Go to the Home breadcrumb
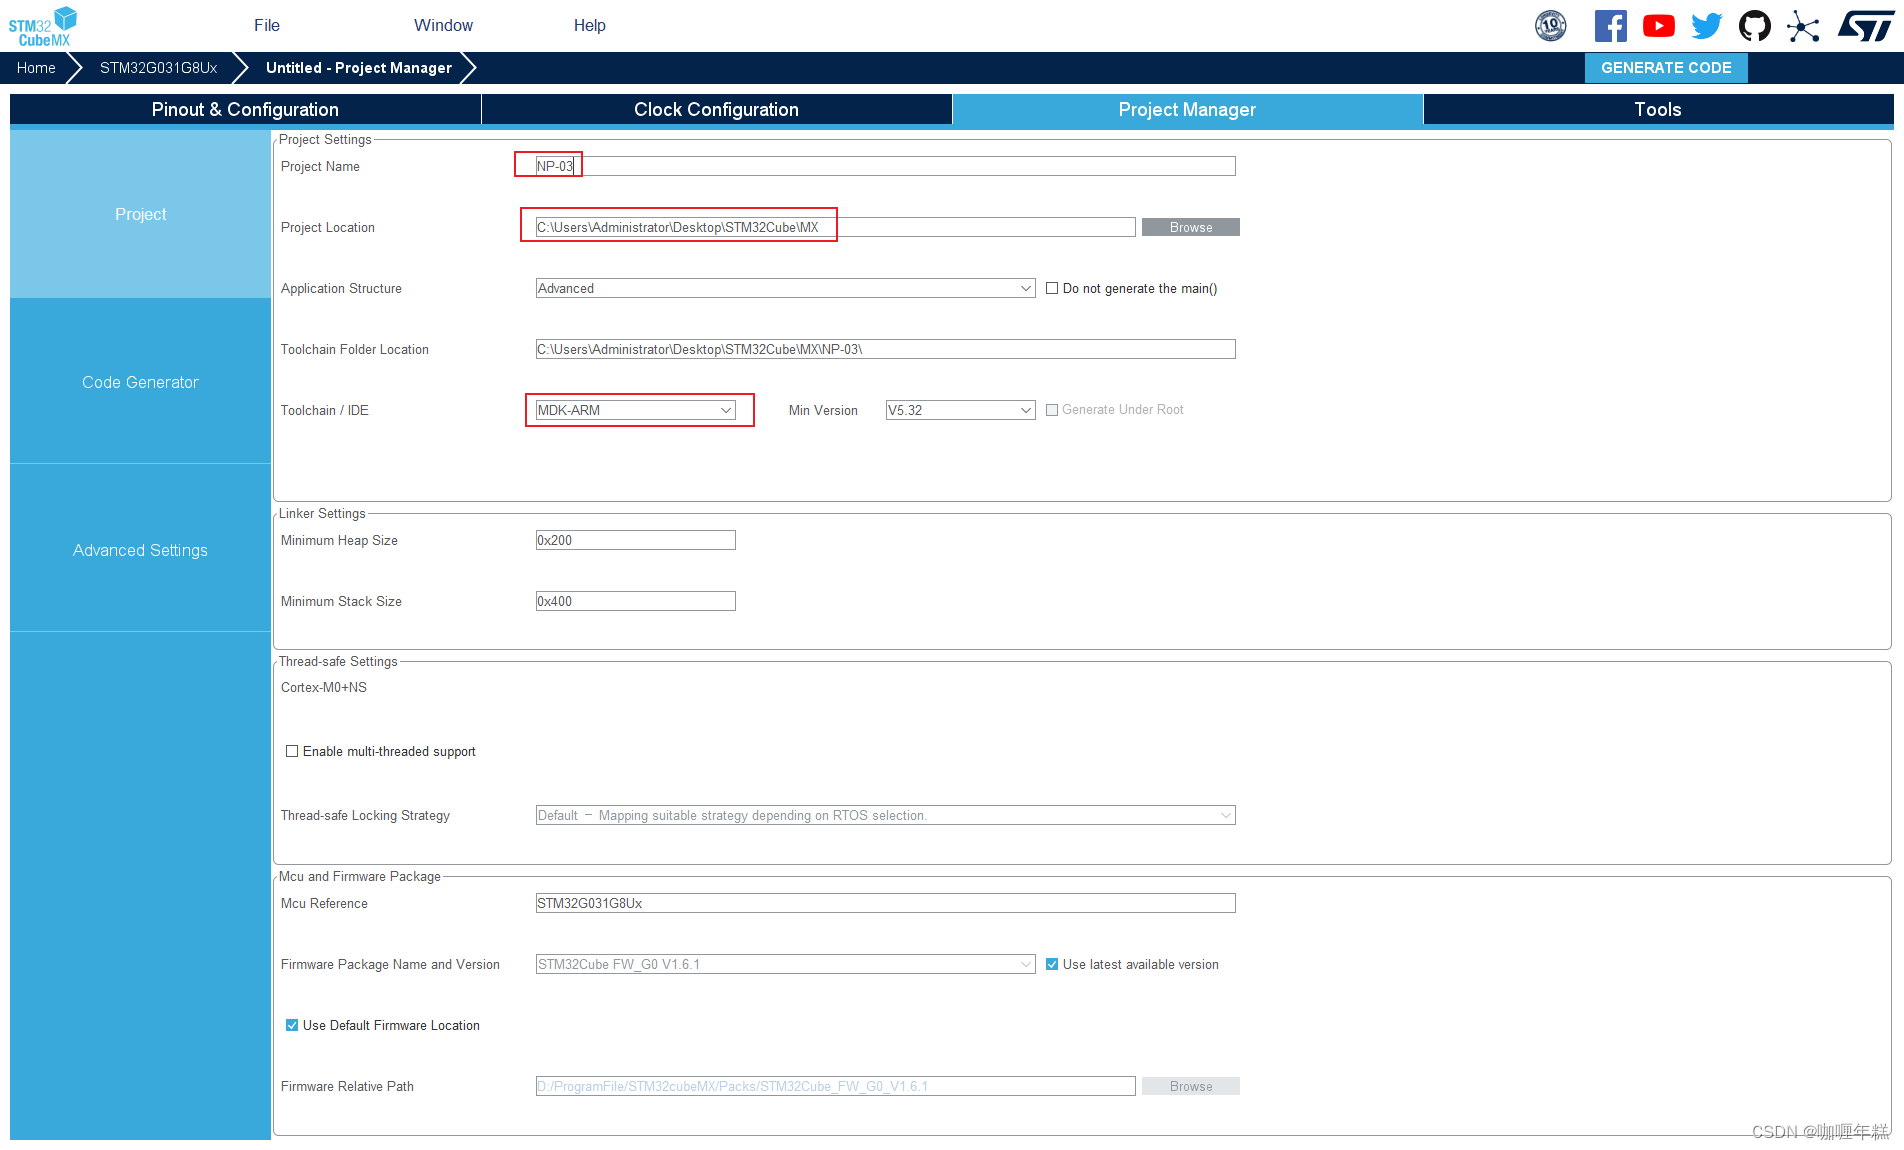1904x1150 pixels. 36,68
